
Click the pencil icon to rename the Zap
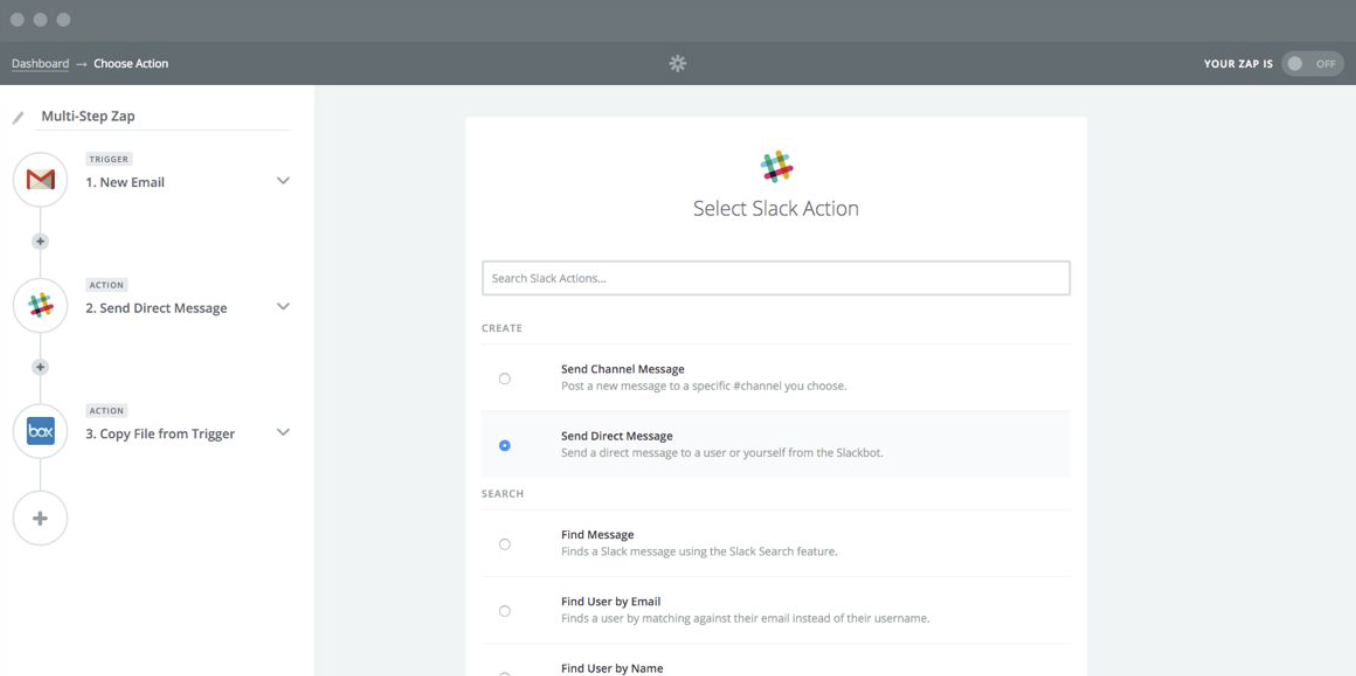pyautogui.click(x=18, y=117)
